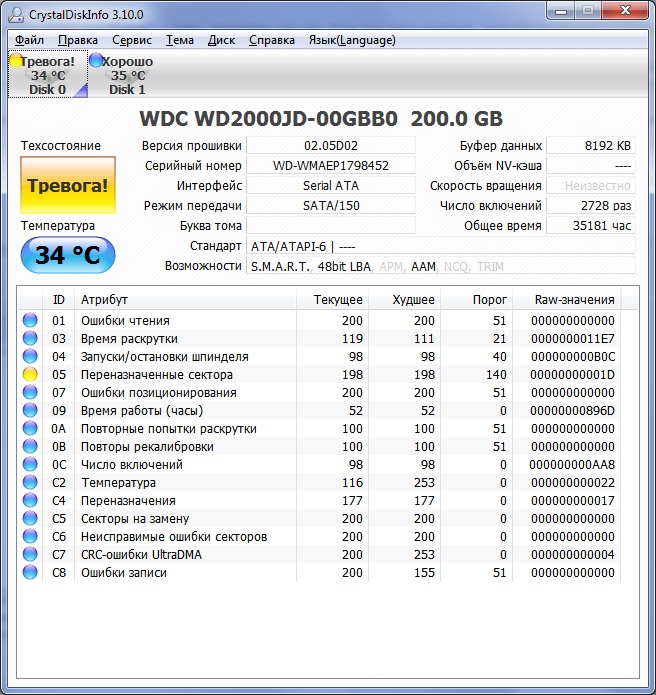
Task: Select raw value 000000000022 of Температура
Action: (573, 483)
